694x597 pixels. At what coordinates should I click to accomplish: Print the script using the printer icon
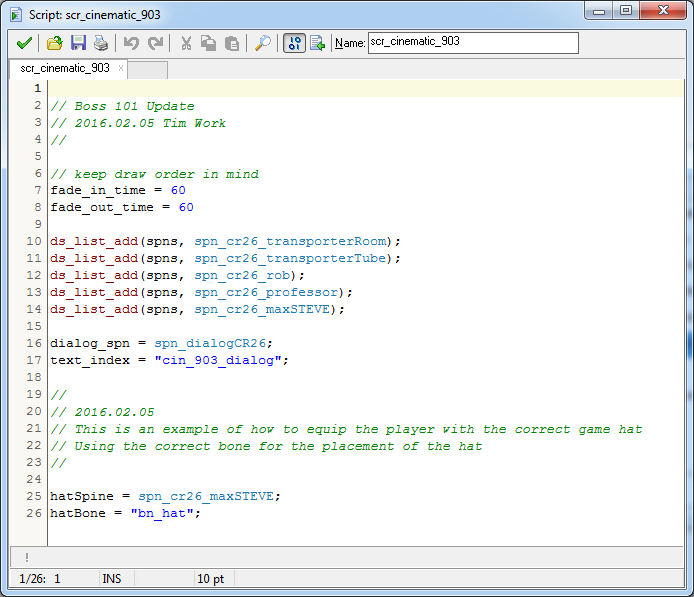tap(101, 43)
